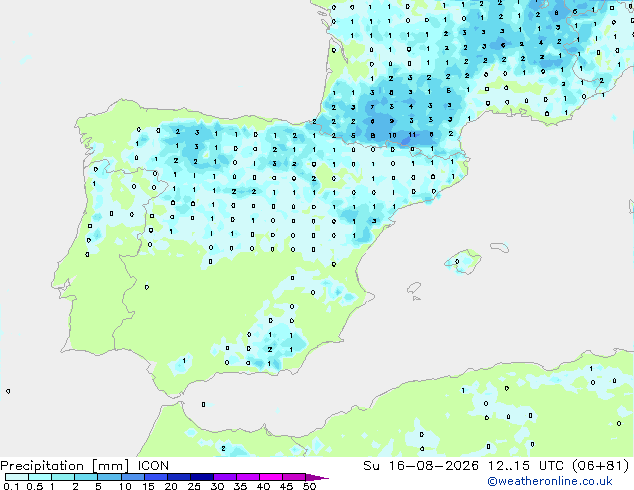Click the "Precipitation [mm]" title text

tap(65, 466)
